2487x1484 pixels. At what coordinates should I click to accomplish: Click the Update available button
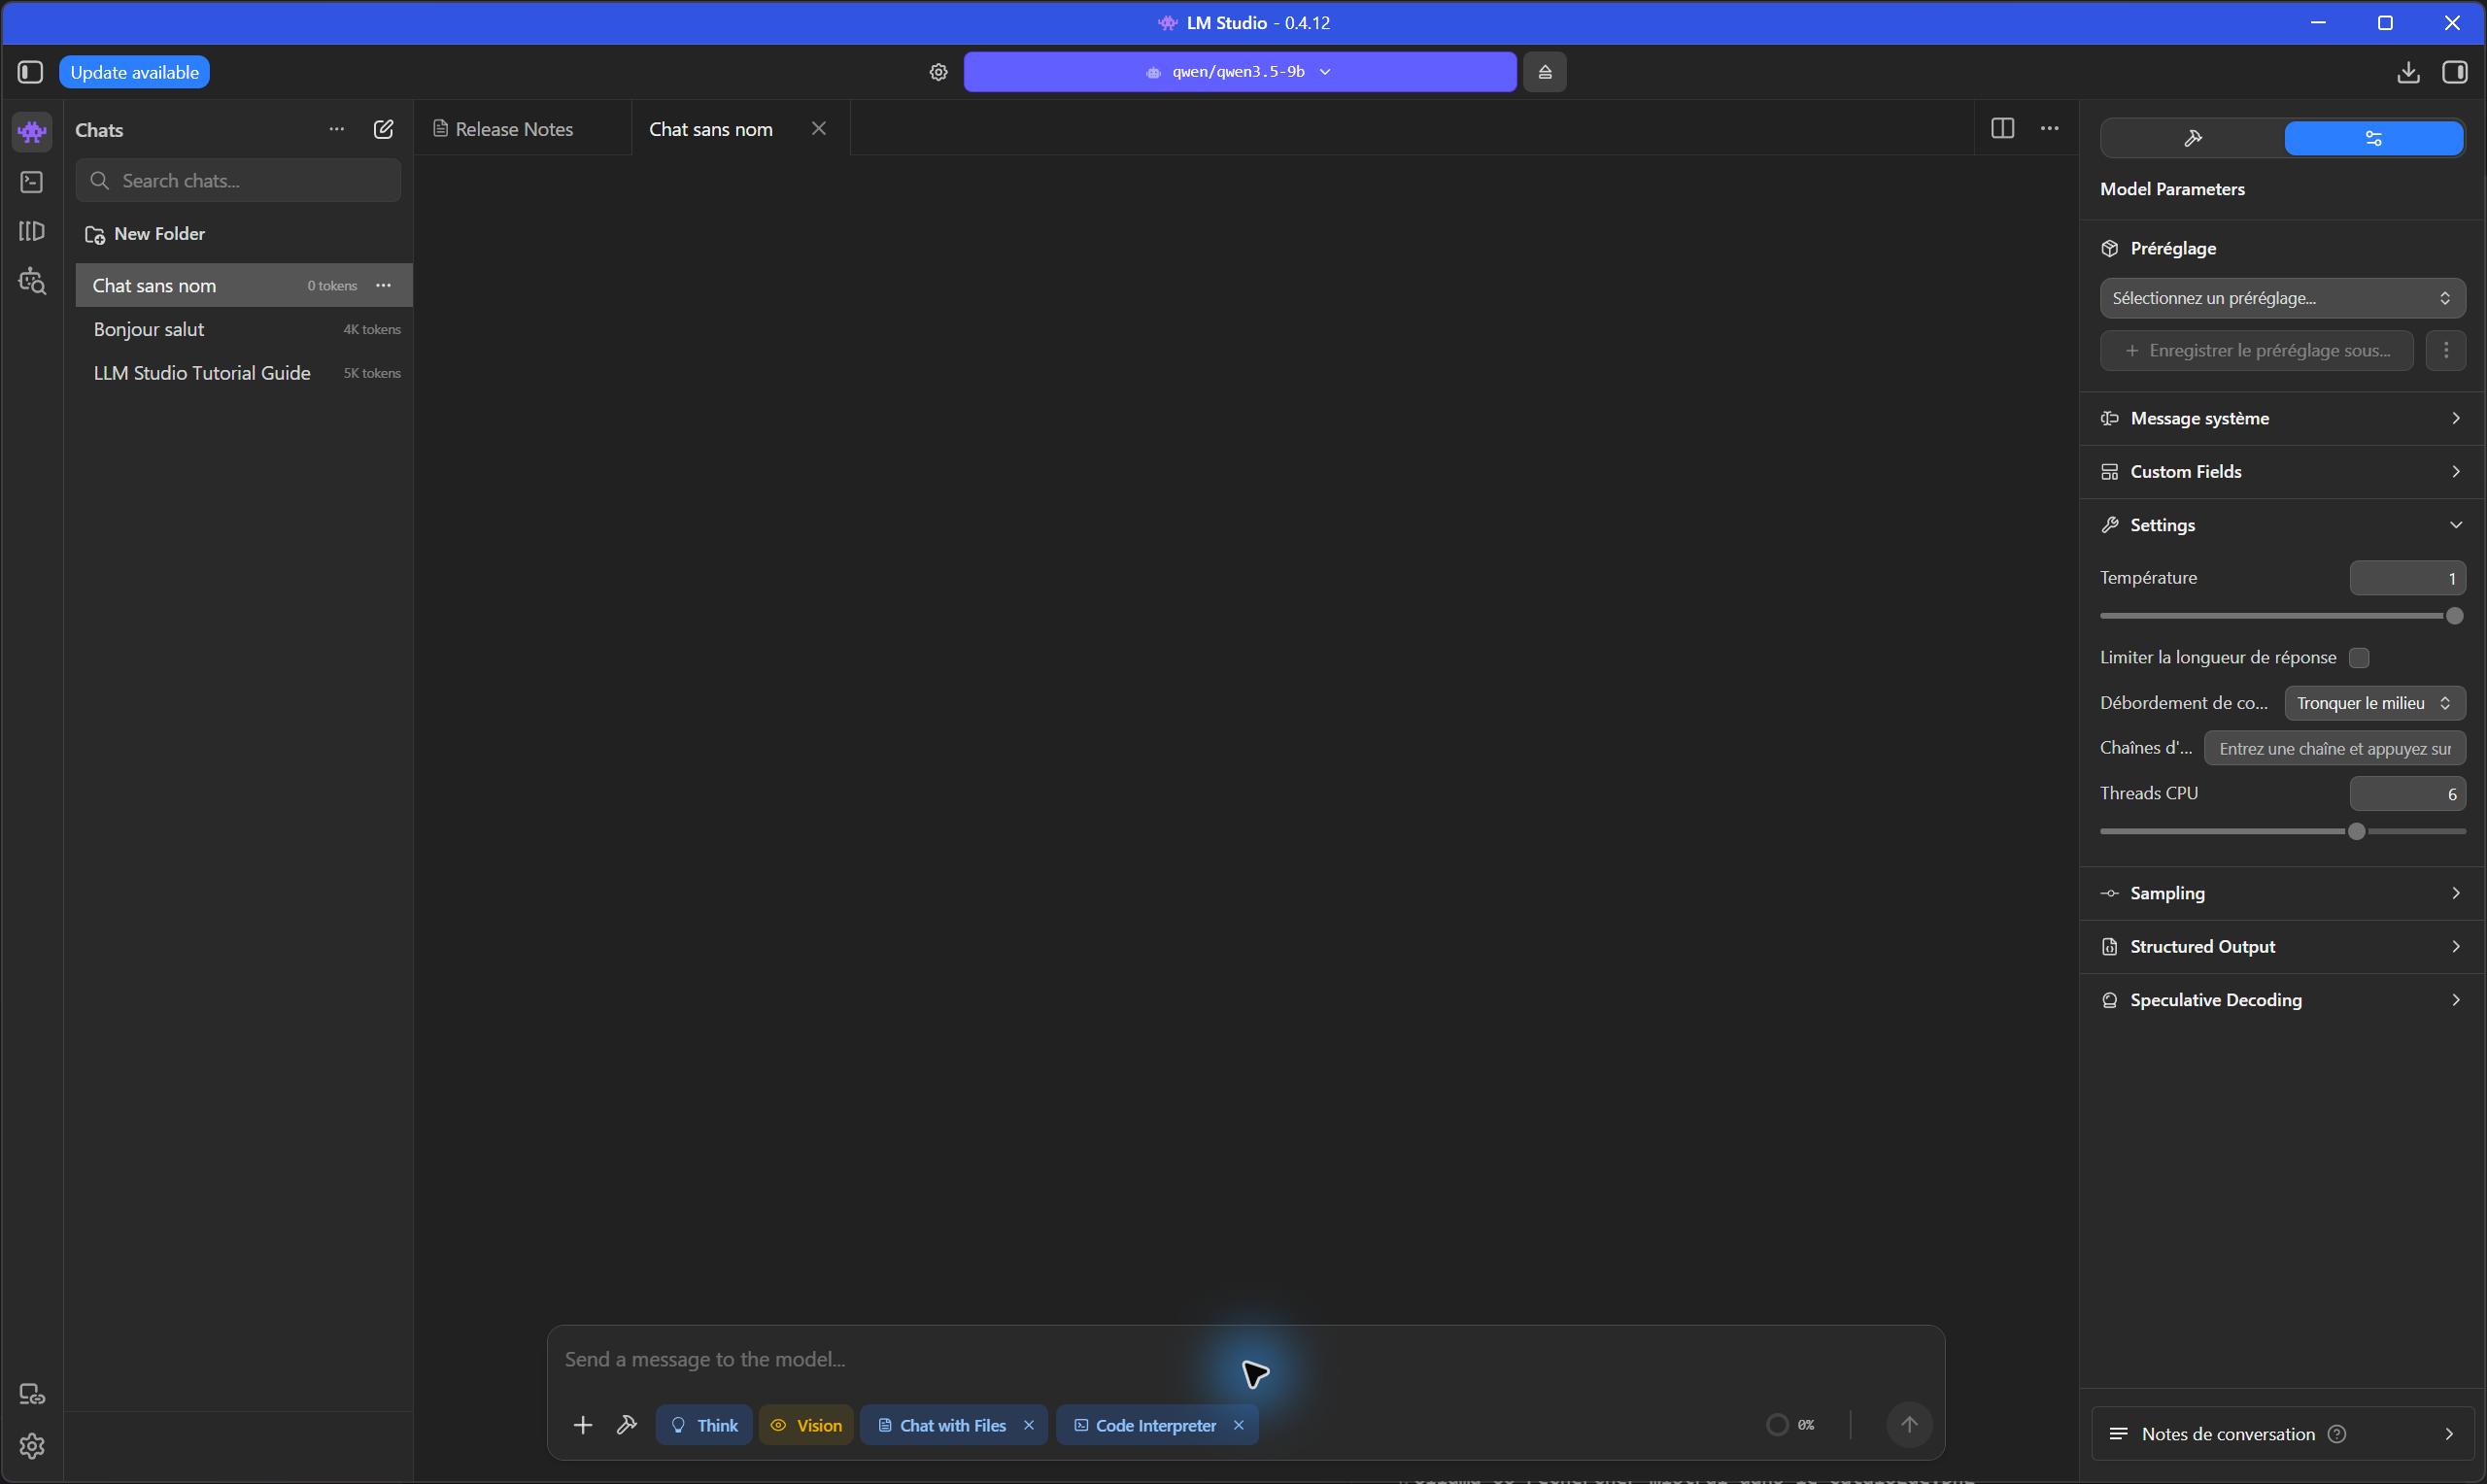coord(134,72)
